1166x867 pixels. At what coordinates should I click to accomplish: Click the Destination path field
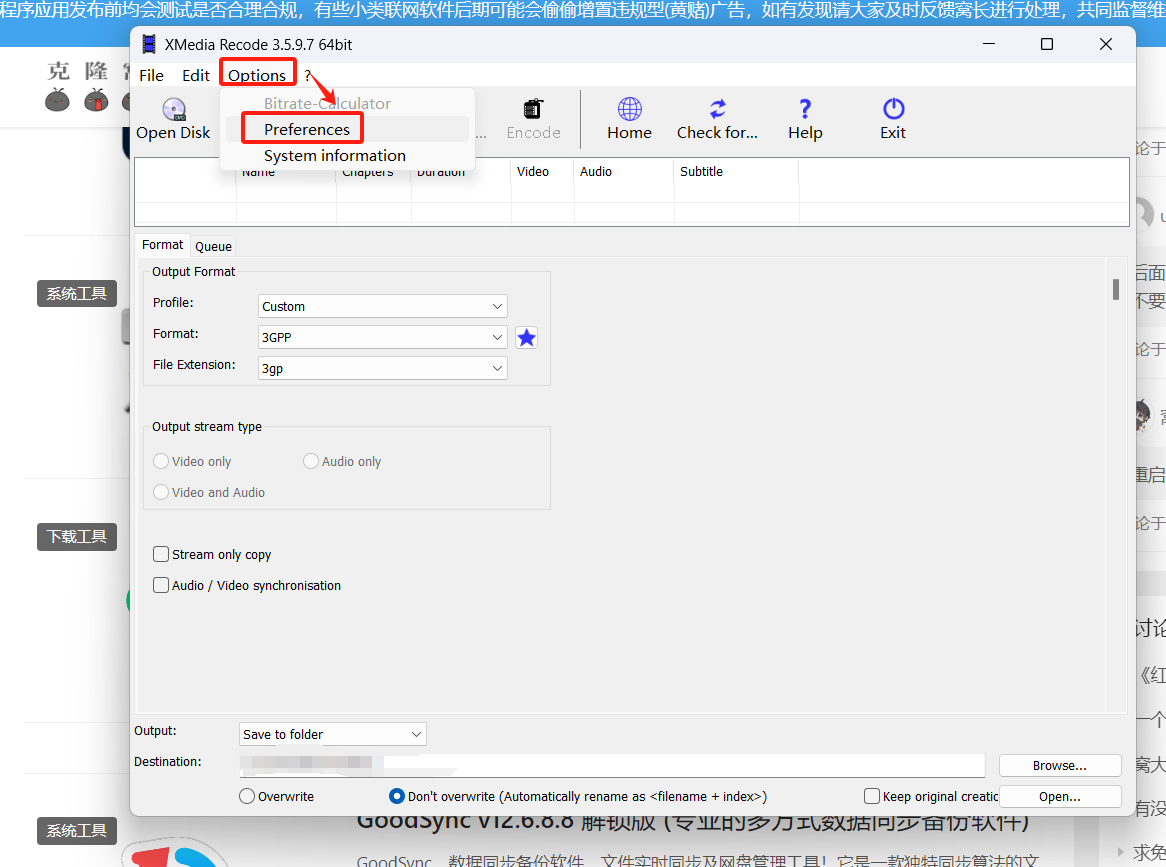point(611,765)
